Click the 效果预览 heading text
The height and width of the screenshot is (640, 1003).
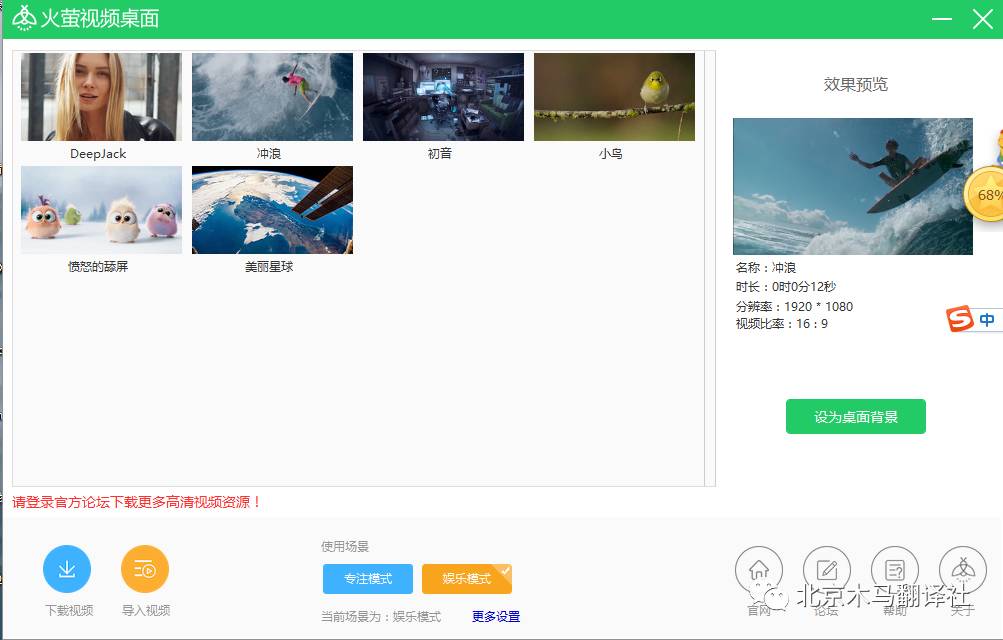coord(855,84)
